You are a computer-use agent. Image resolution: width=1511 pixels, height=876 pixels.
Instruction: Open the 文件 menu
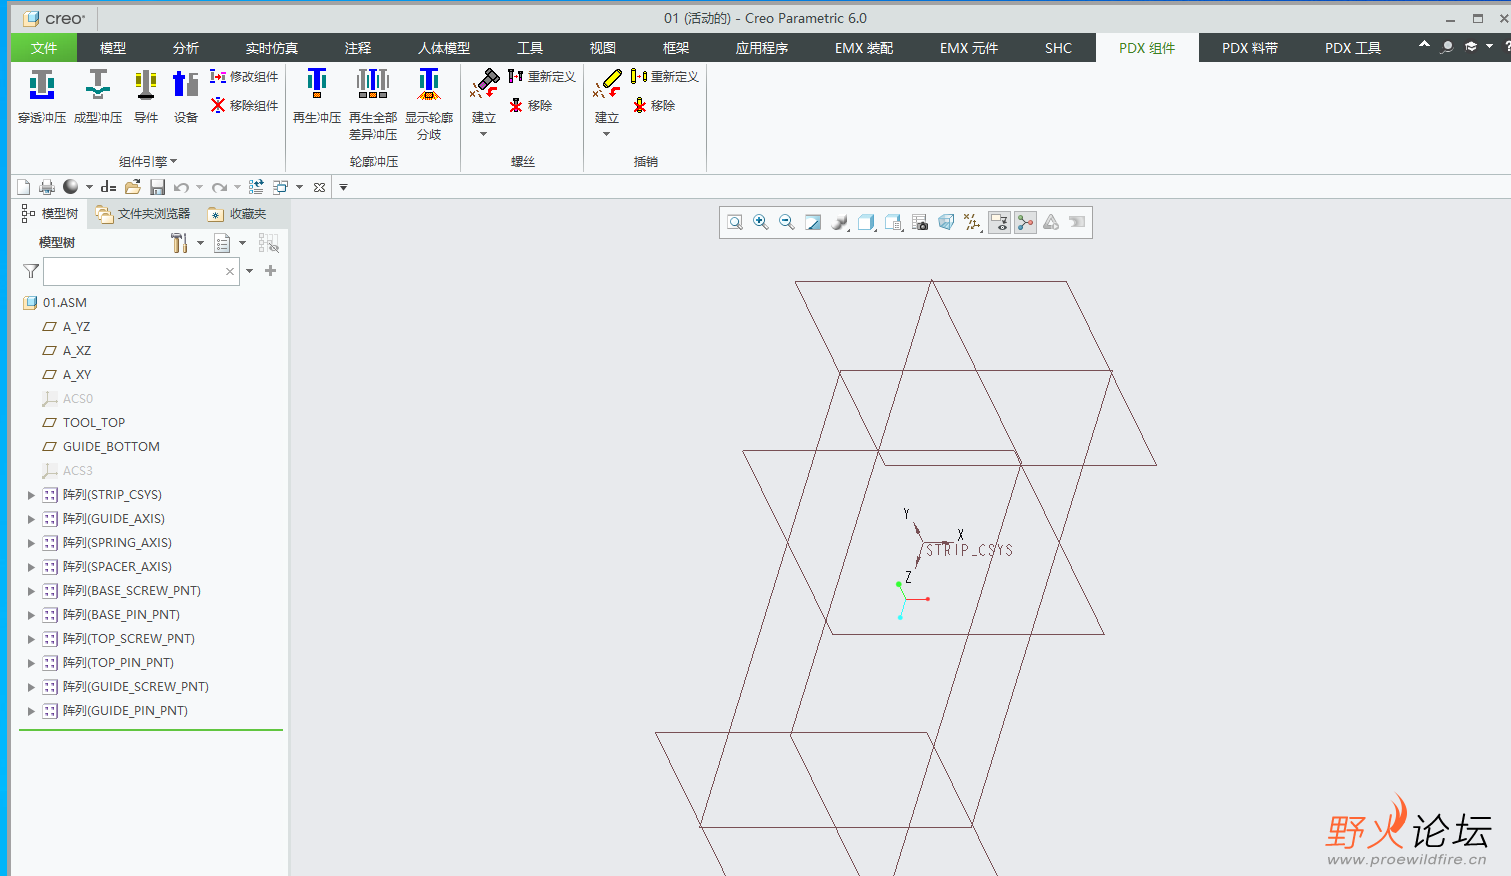pos(44,48)
